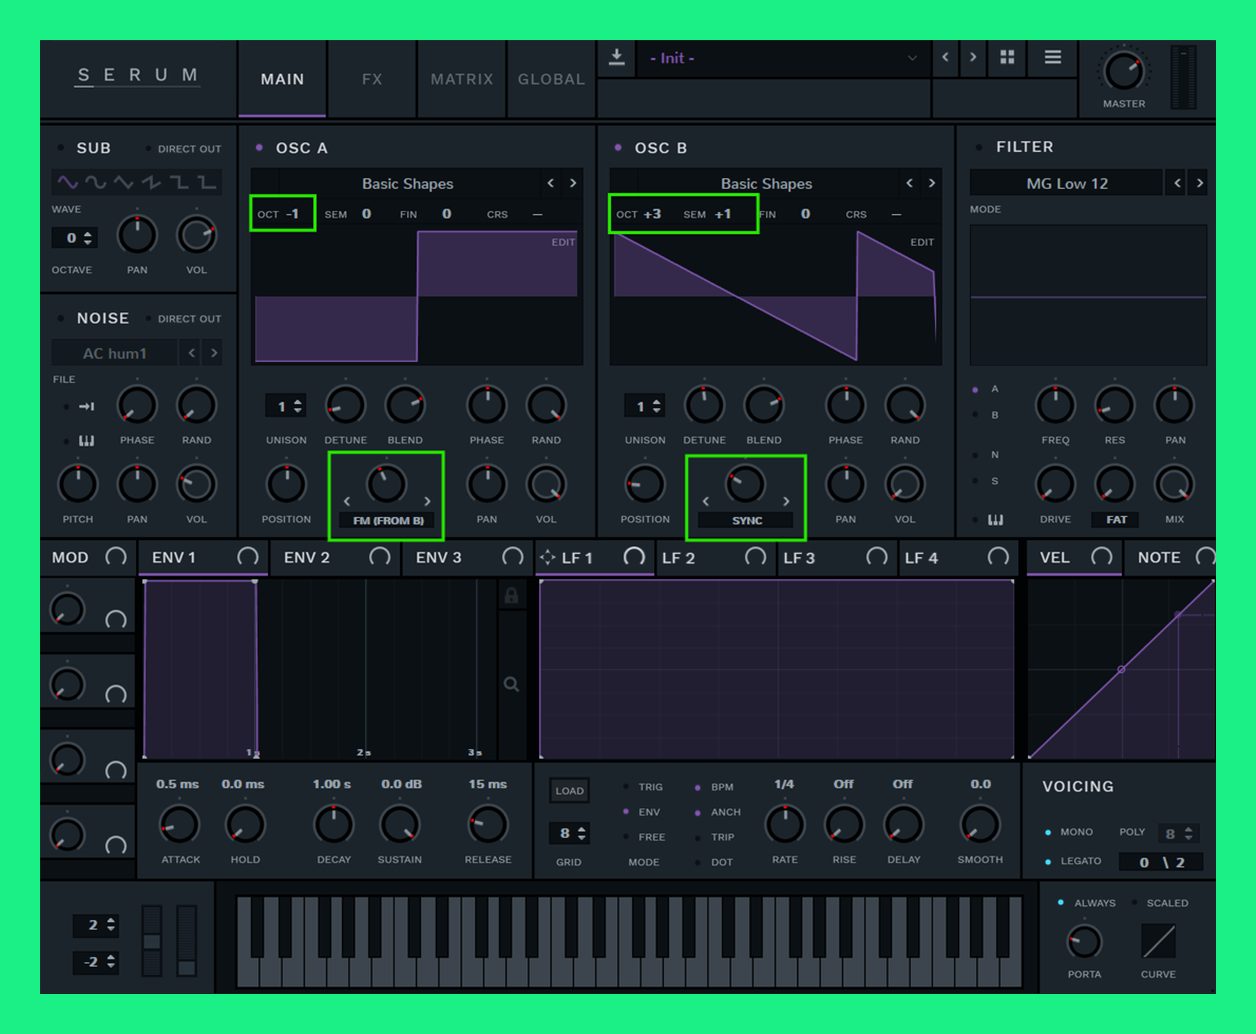
Task: Select next warp mode after SYNC
Action: pyautogui.click(x=786, y=501)
